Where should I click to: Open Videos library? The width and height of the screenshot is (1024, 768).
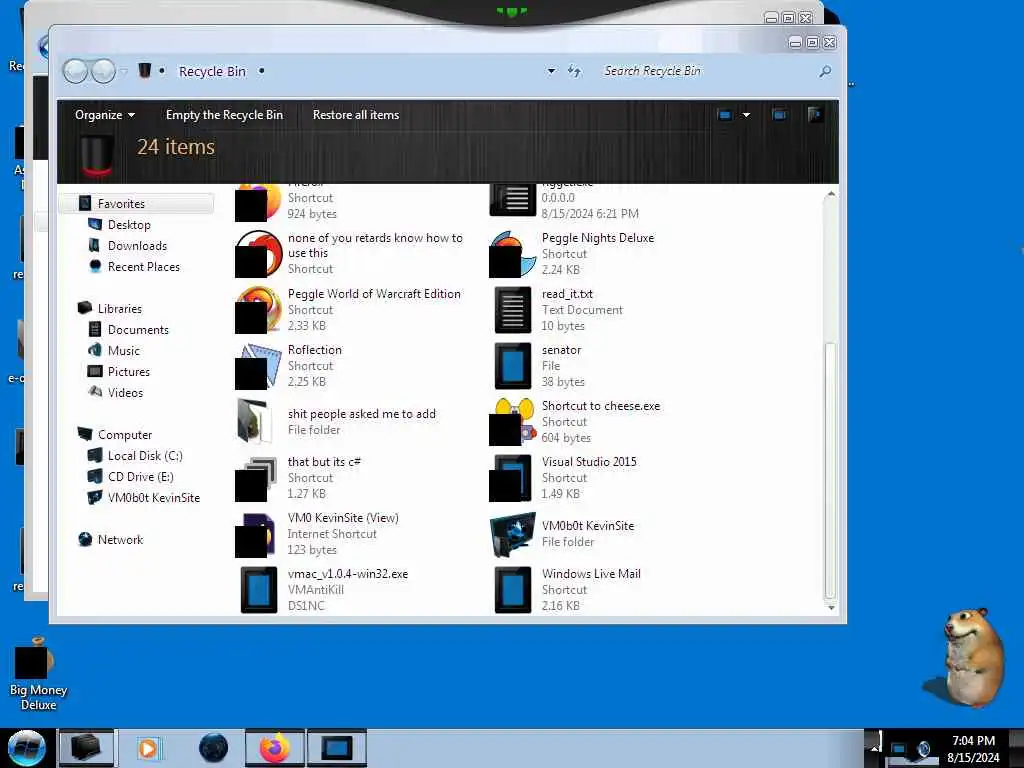tap(125, 392)
